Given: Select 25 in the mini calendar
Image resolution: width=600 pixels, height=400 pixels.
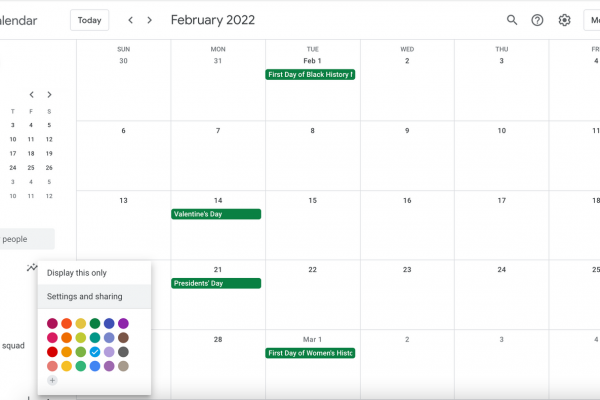Looking at the screenshot, I should coord(31,168).
